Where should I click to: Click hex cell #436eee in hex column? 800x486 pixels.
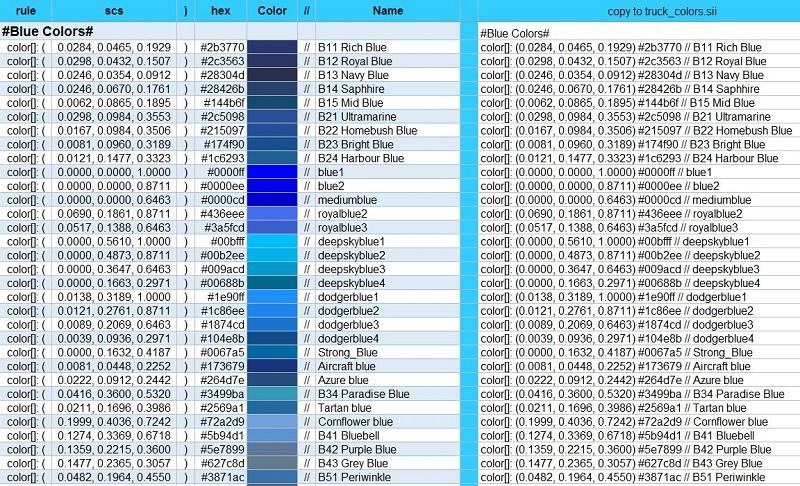coord(220,214)
